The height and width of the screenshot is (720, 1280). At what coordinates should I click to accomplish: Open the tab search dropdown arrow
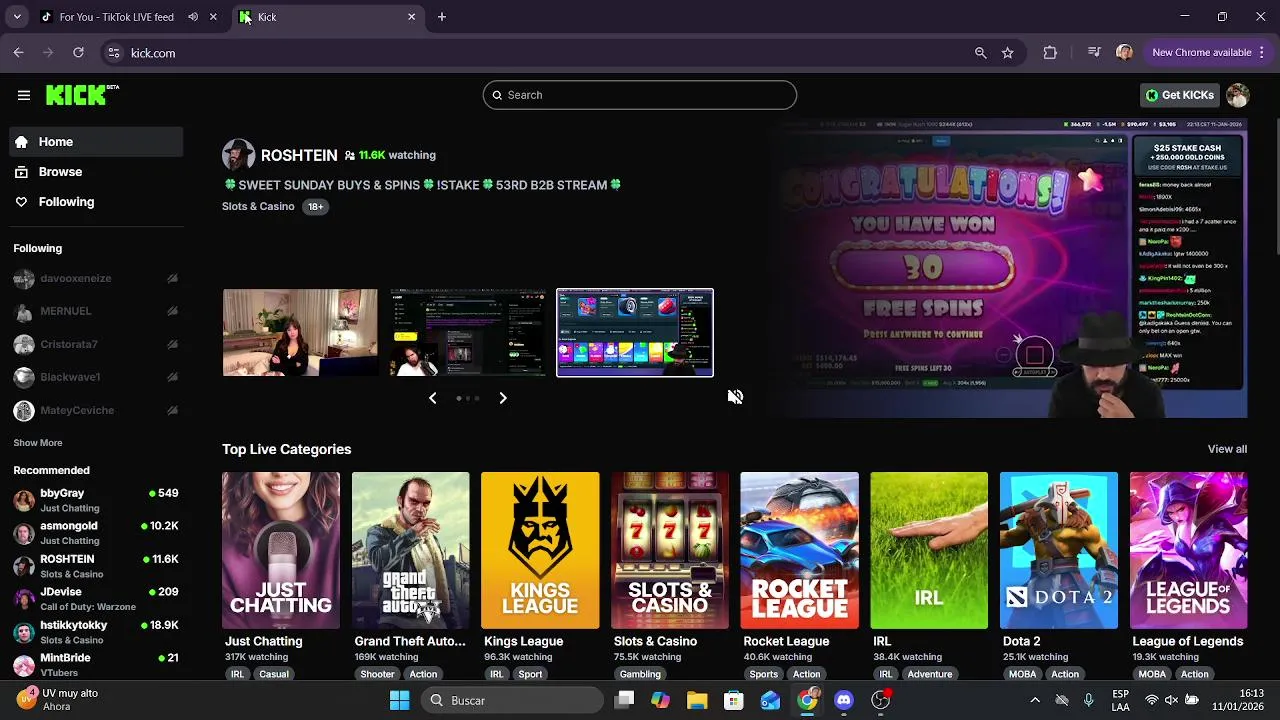(x=17, y=17)
